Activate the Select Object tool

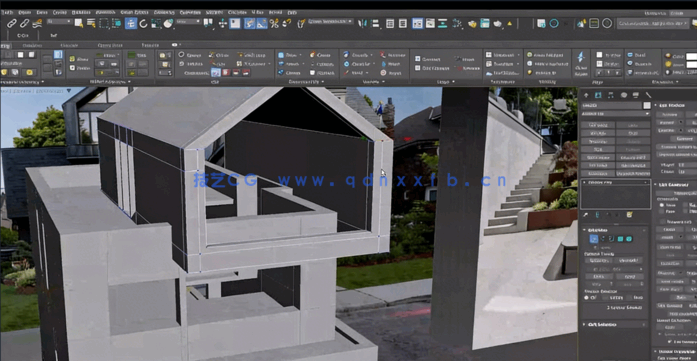pyautogui.click(x=78, y=23)
